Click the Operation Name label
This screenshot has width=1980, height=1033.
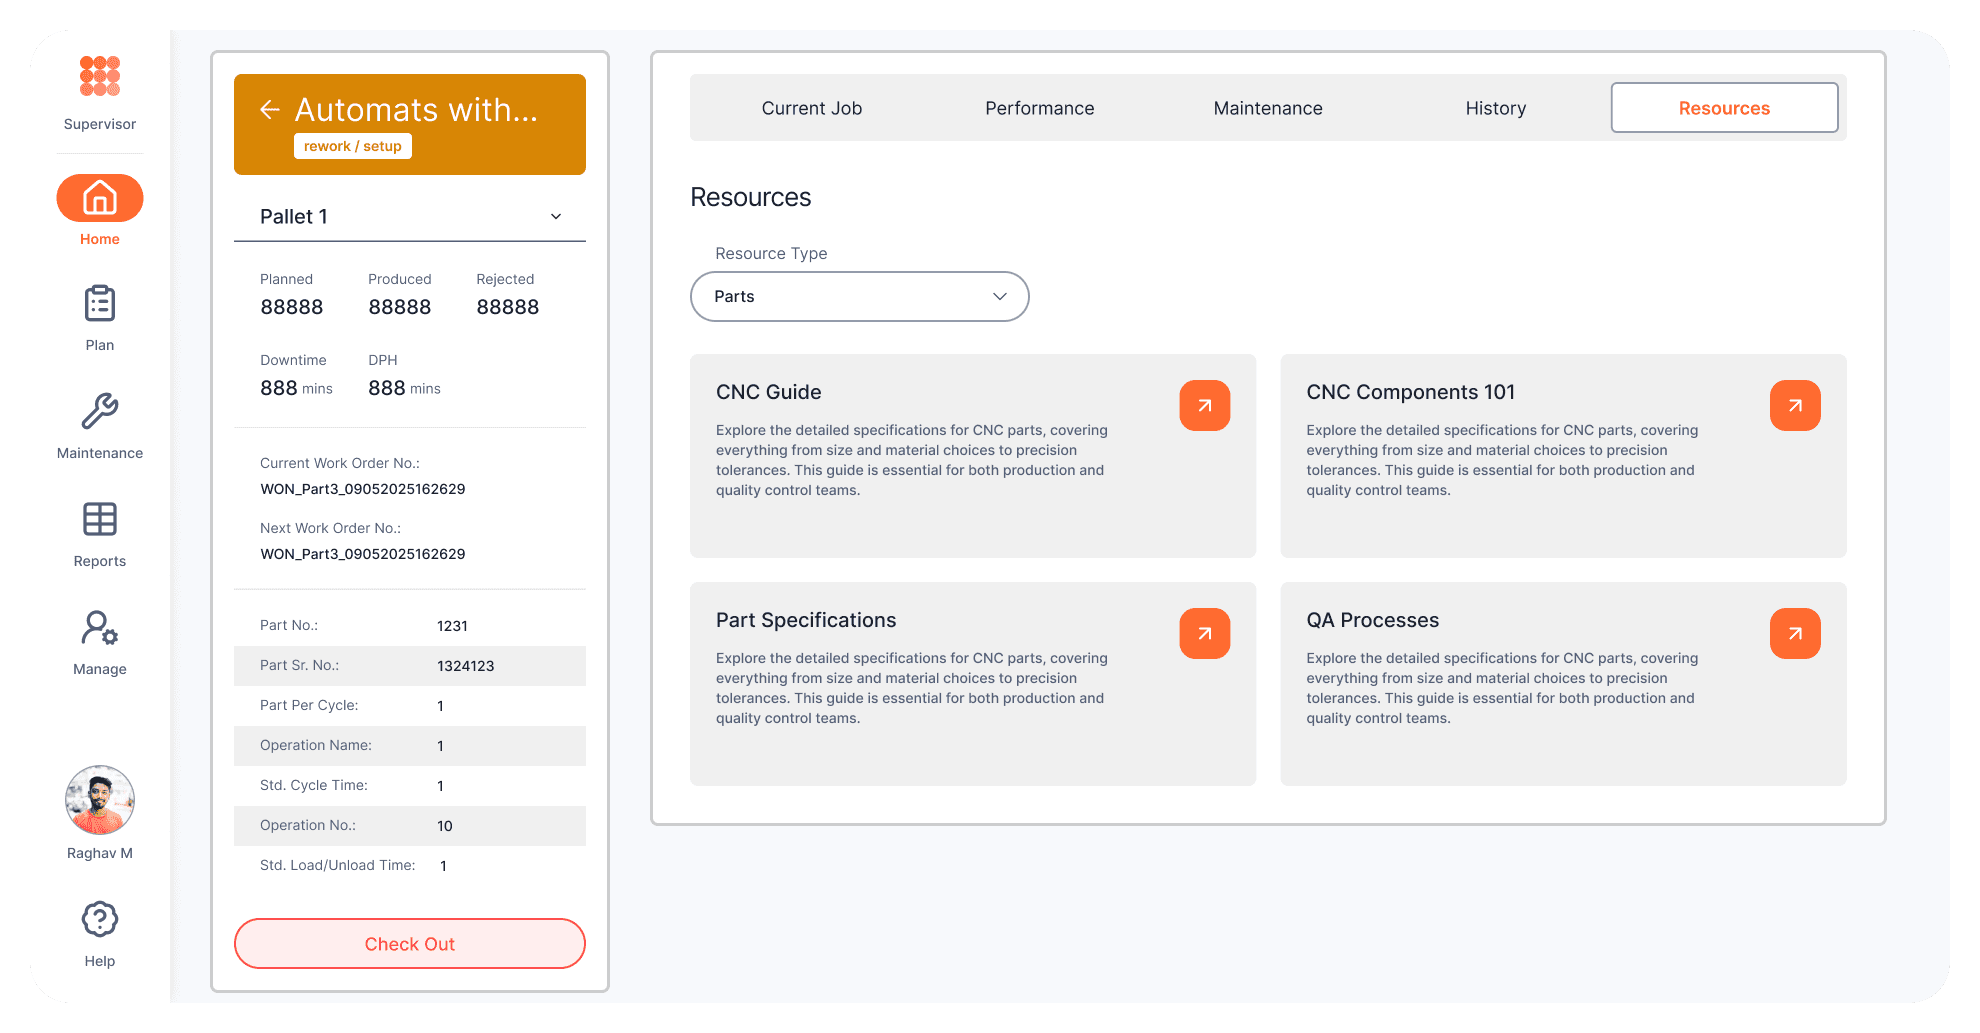pos(316,745)
